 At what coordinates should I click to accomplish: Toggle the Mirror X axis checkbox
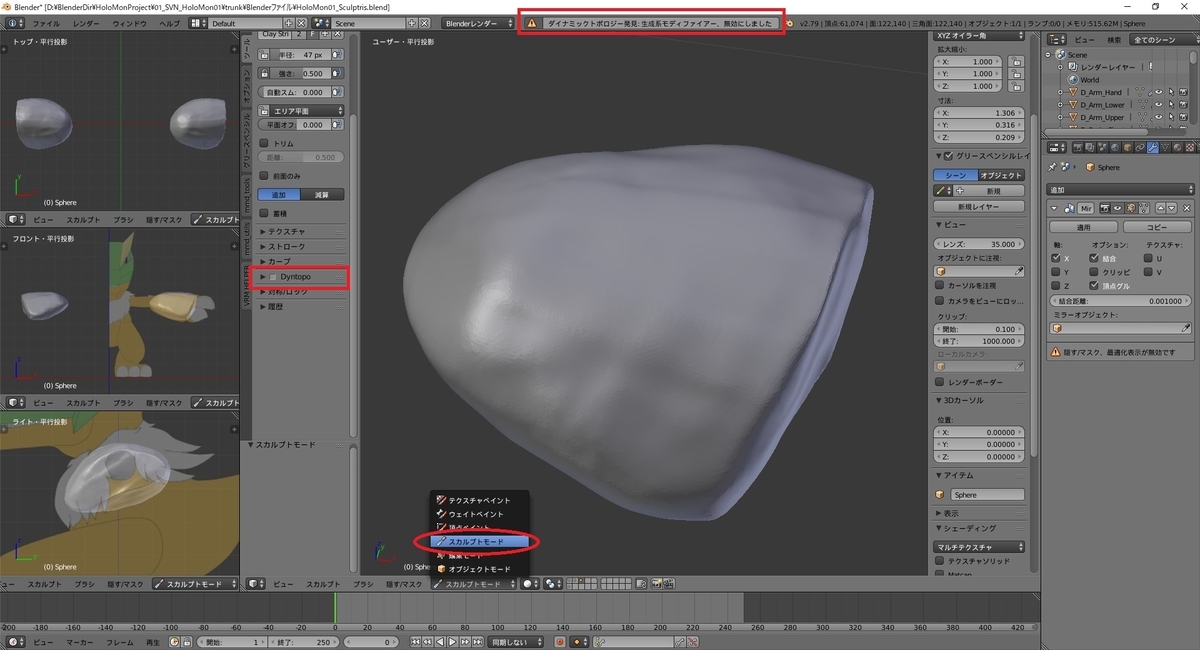(x=1057, y=258)
